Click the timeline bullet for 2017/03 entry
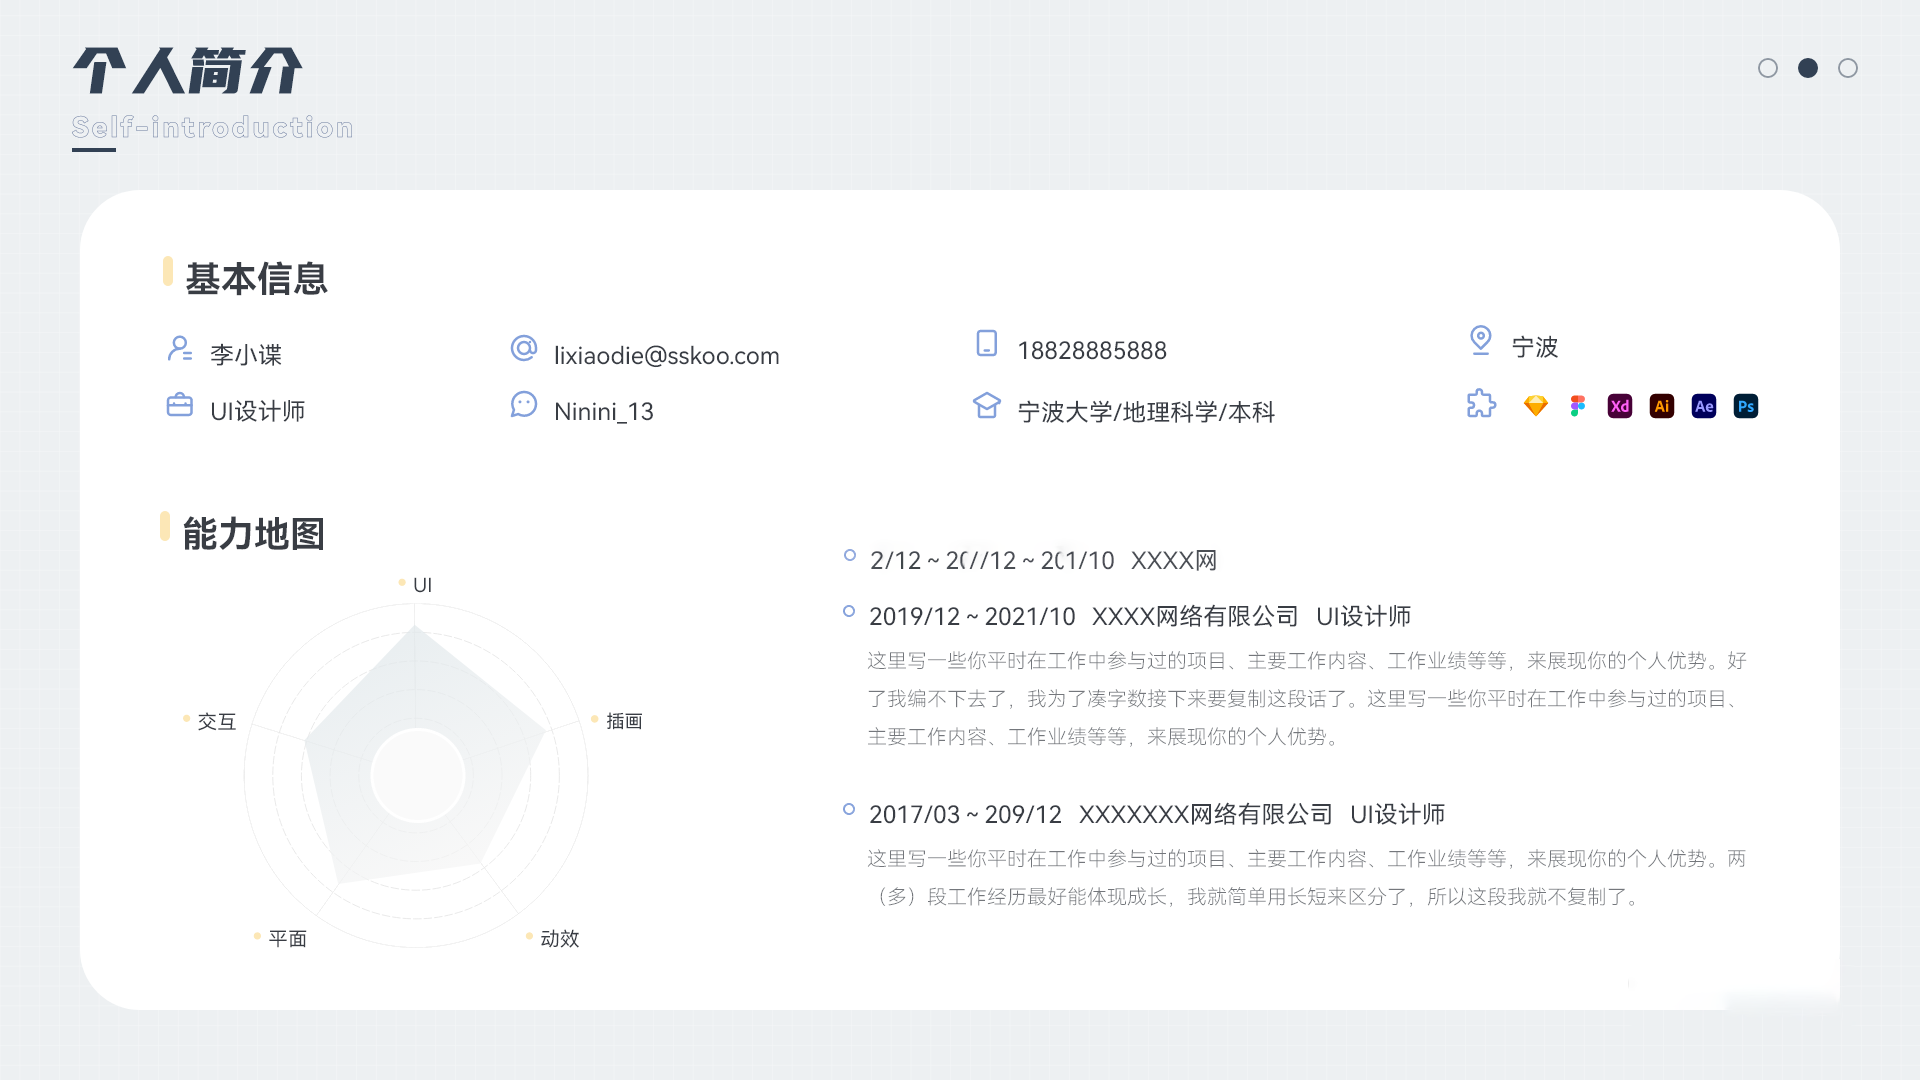 coord(849,809)
